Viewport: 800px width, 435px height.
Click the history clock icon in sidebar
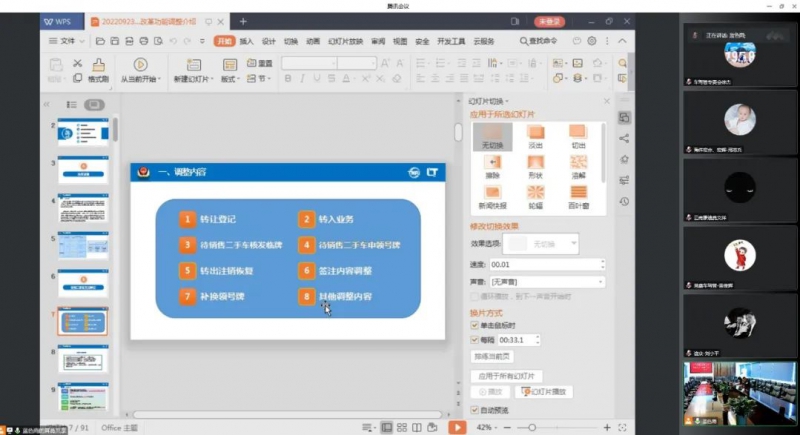tap(624, 201)
